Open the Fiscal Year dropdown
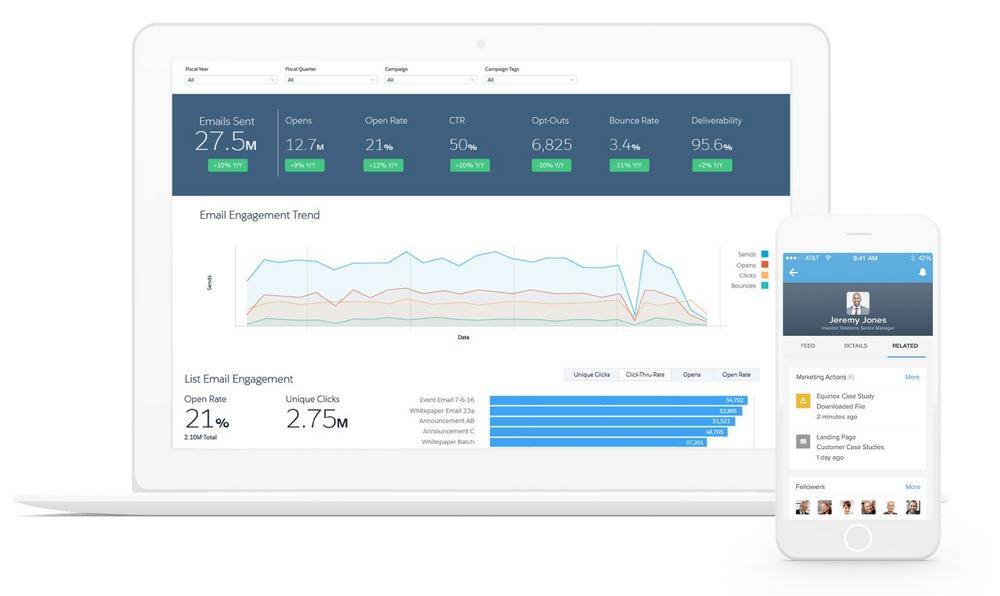Screen dimensions: 1000x596 (230, 79)
